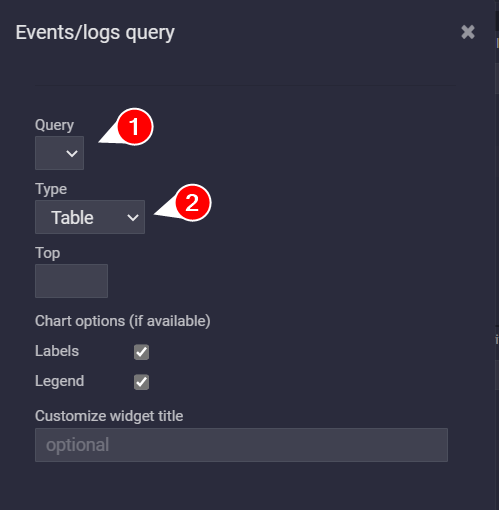Click into the Top input field
This screenshot has width=499, height=510.
click(71, 281)
